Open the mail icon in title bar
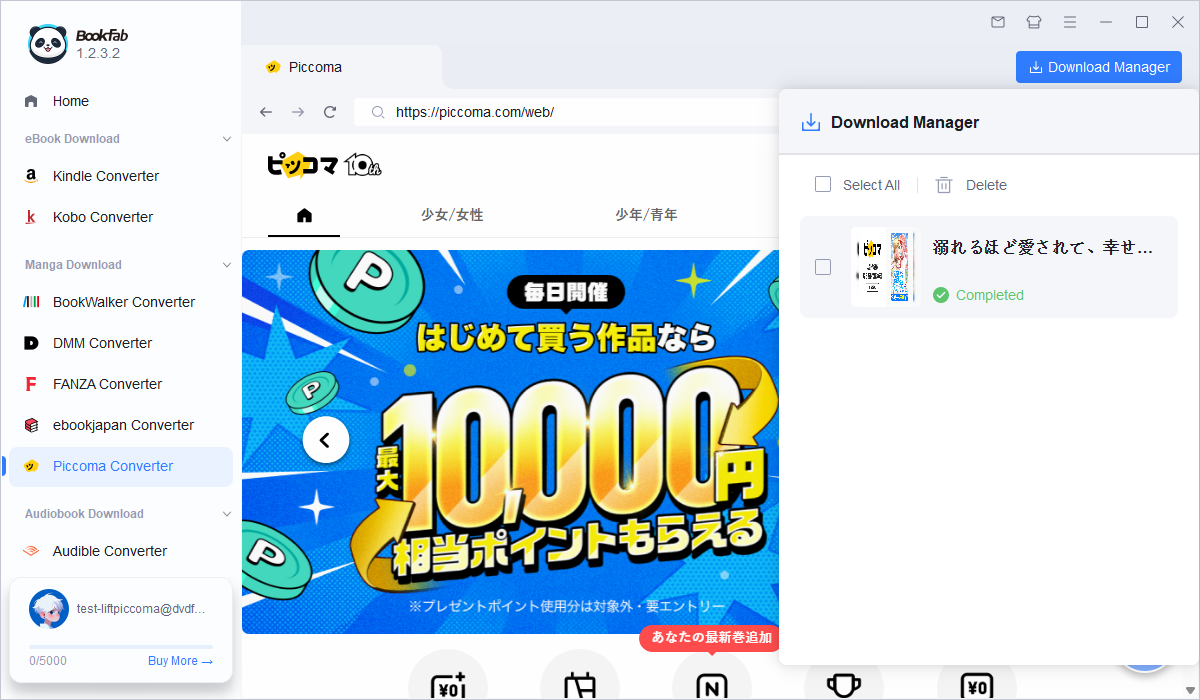This screenshot has width=1200, height=700. point(998,22)
